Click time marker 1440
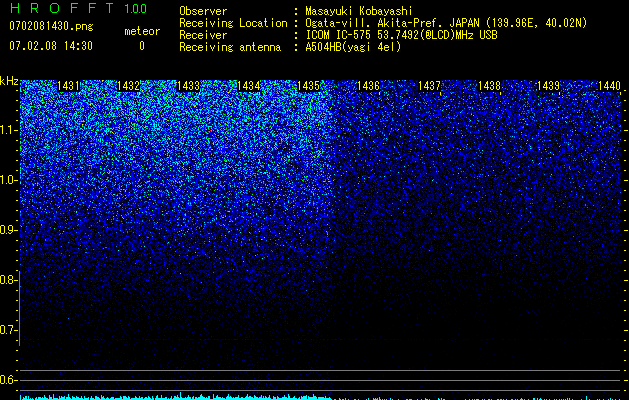This screenshot has height=400, width=629. (x=609, y=86)
